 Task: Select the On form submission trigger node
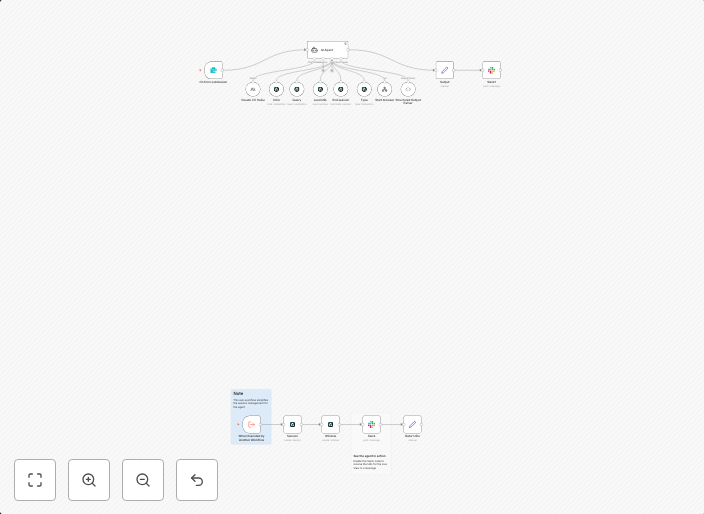pyautogui.click(x=213, y=70)
